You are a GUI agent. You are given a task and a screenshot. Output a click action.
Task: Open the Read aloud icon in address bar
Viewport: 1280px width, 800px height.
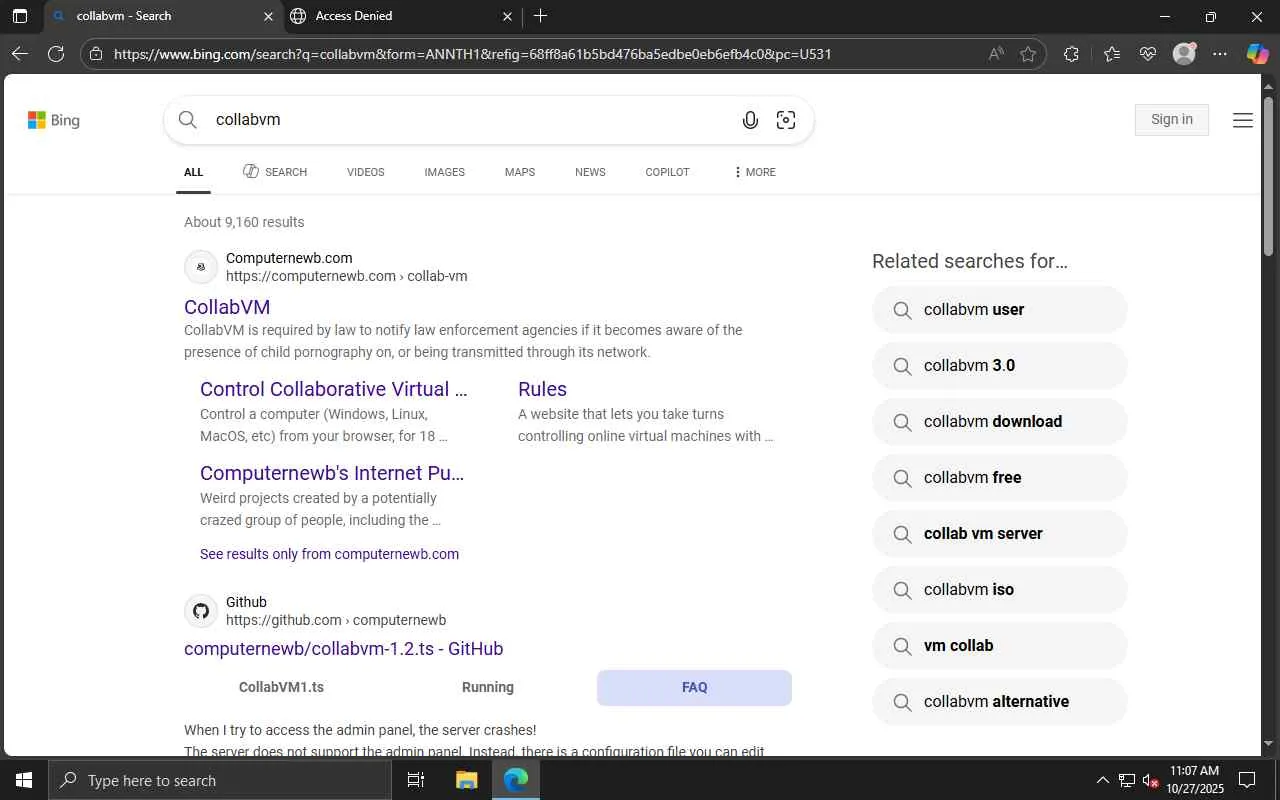click(996, 54)
